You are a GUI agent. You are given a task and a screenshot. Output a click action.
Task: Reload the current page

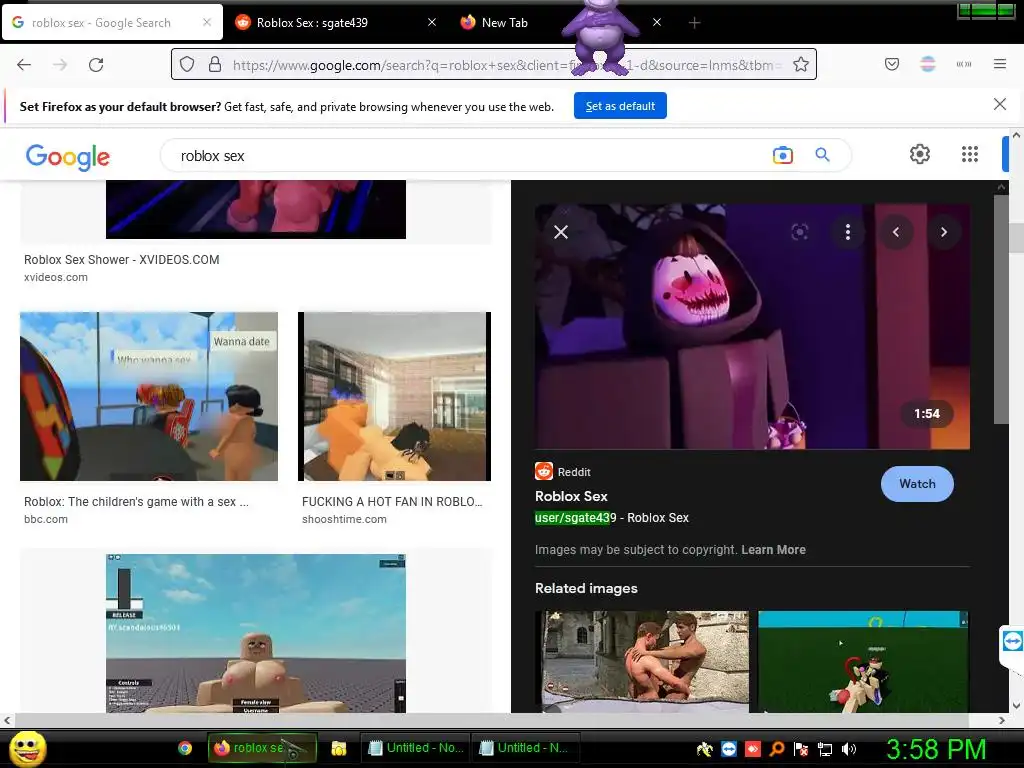pyautogui.click(x=96, y=65)
